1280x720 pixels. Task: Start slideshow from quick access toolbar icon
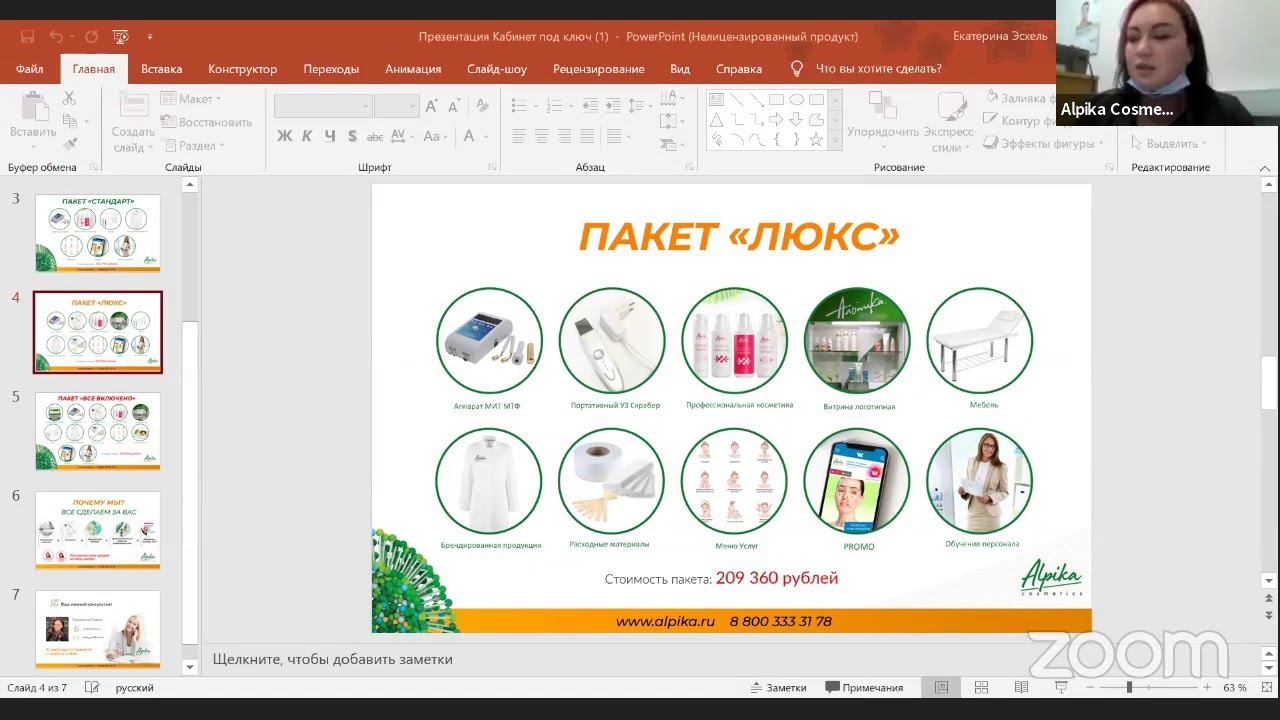pyautogui.click(x=121, y=37)
